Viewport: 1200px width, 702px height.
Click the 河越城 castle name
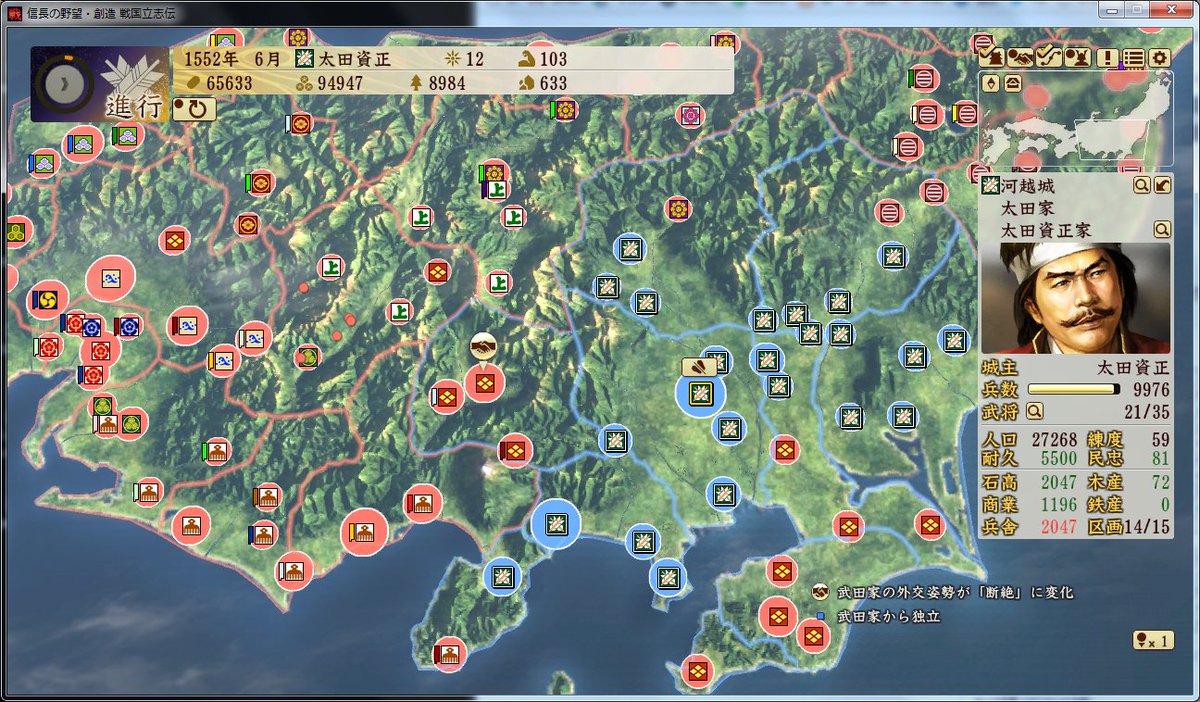pyautogui.click(x=1028, y=186)
